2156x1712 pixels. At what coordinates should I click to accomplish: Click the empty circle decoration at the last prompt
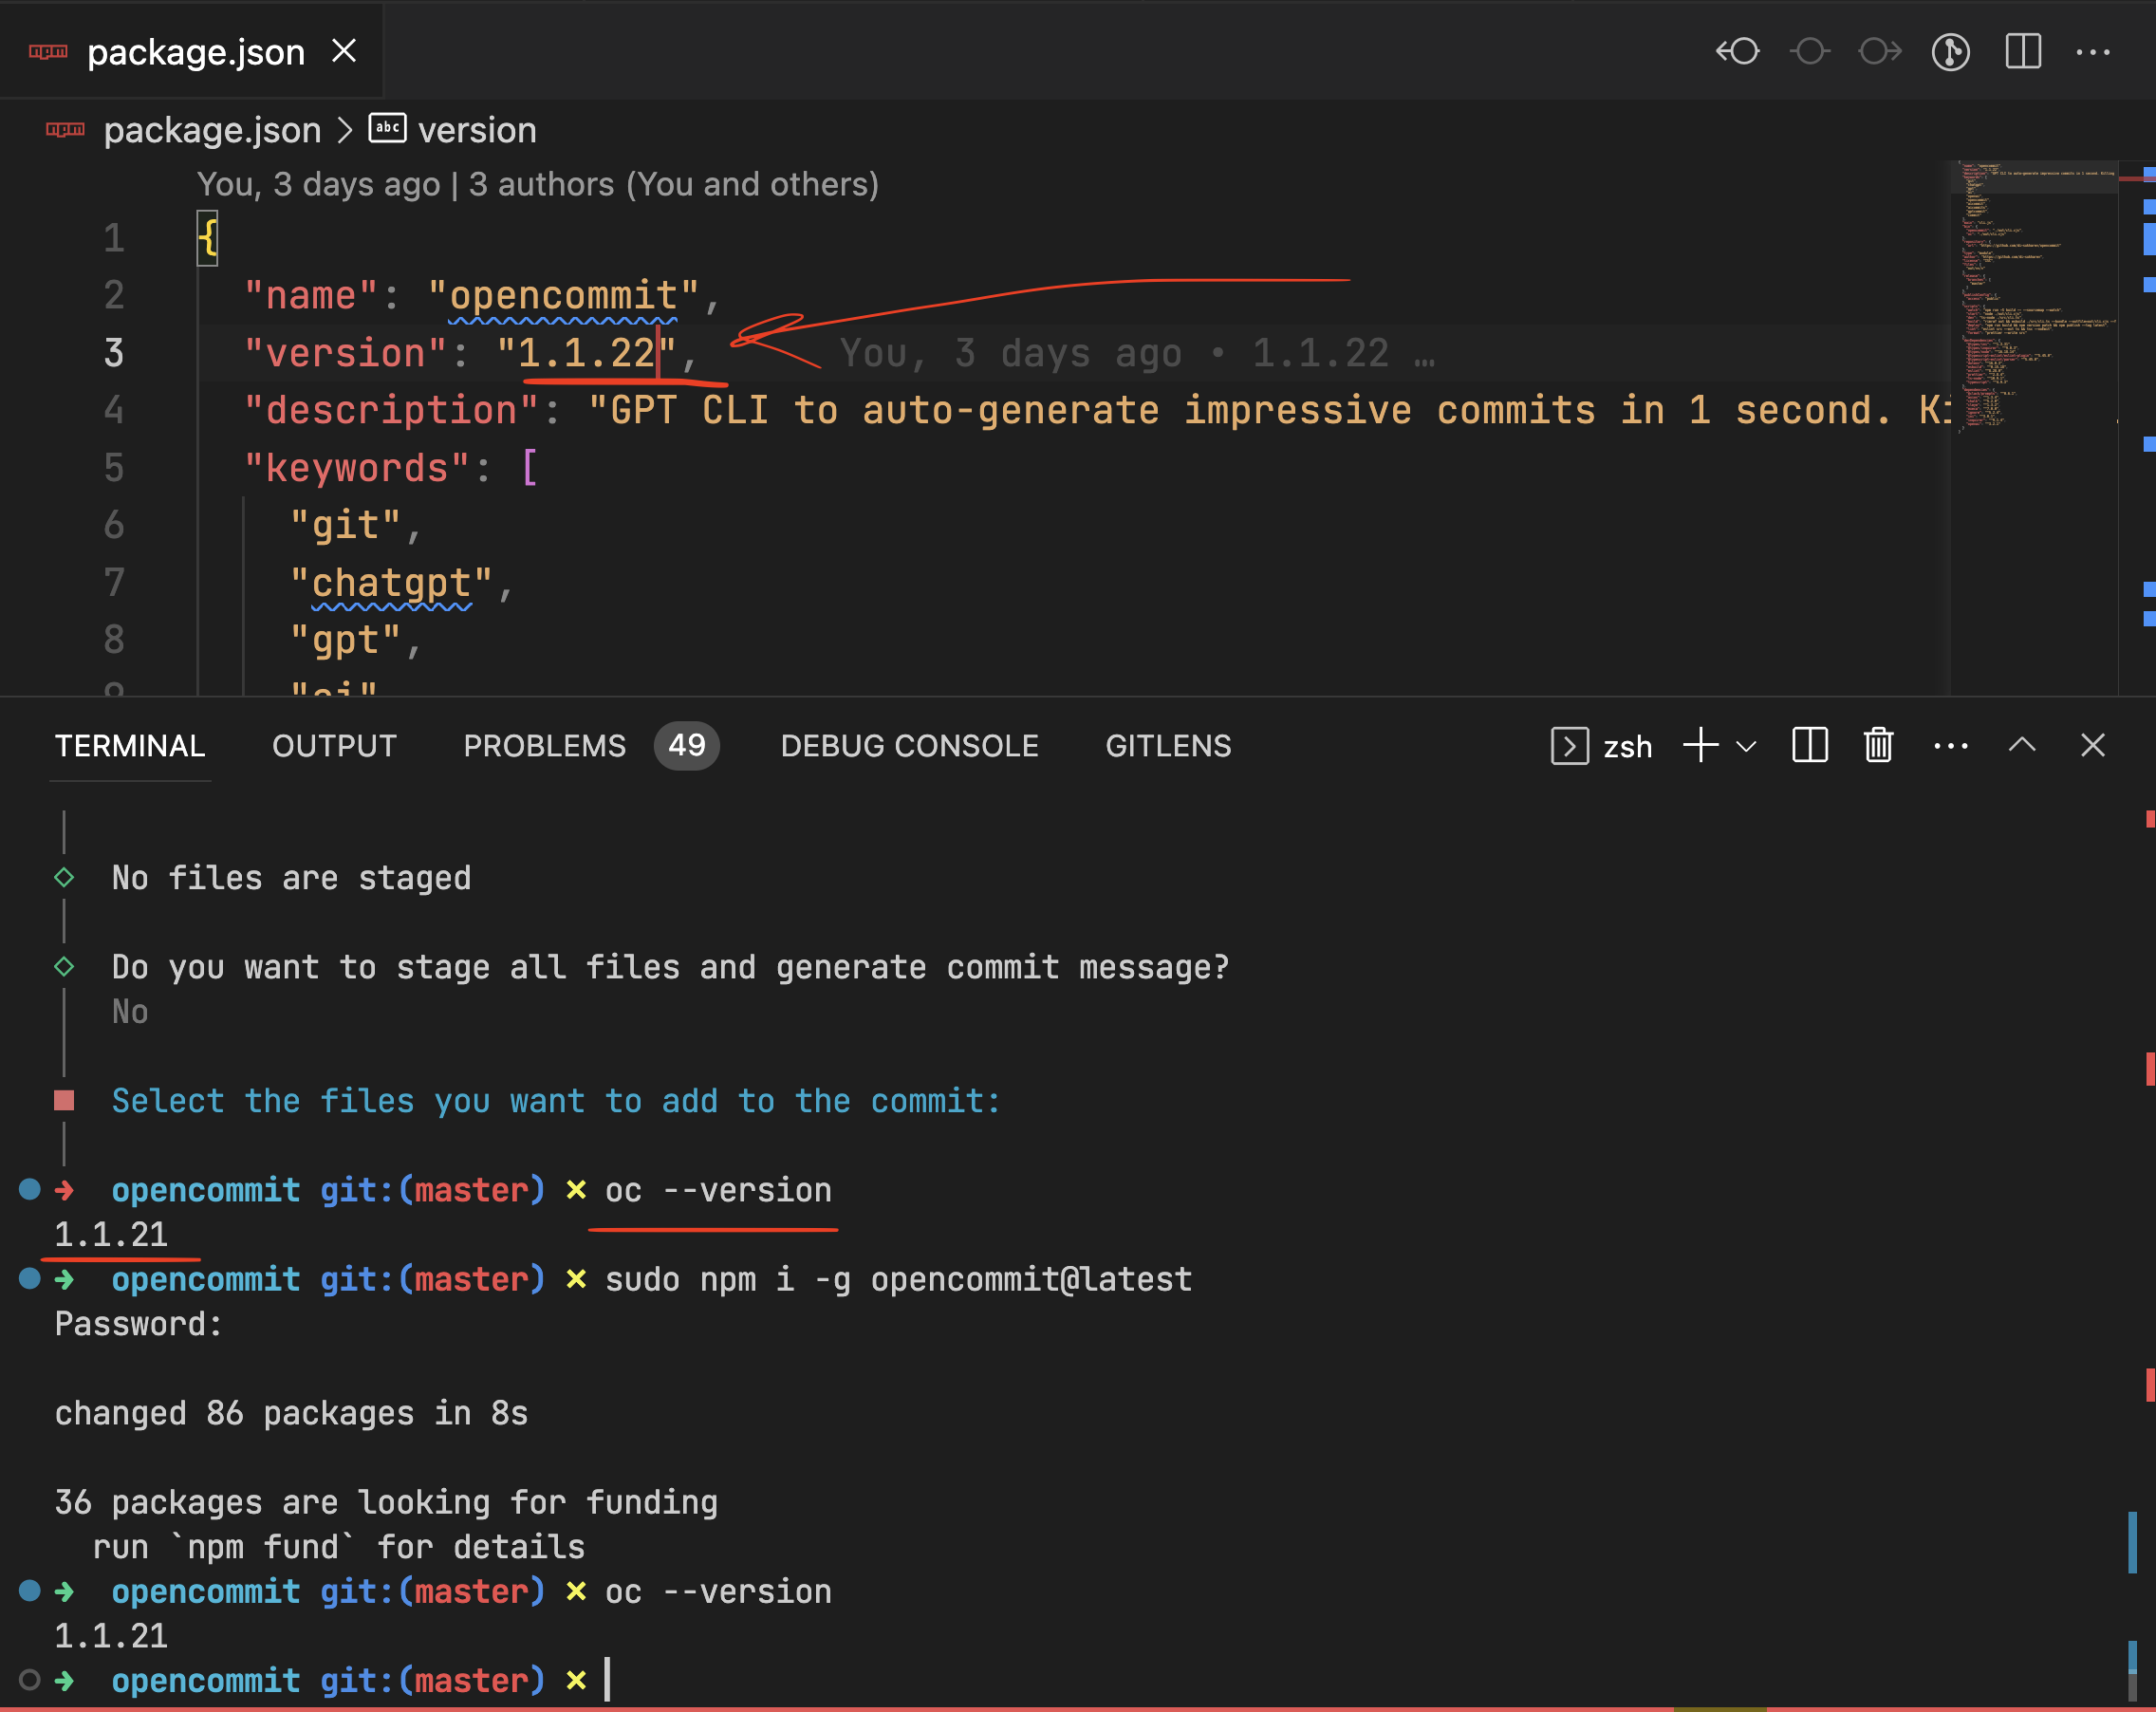click(x=30, y=1679)
